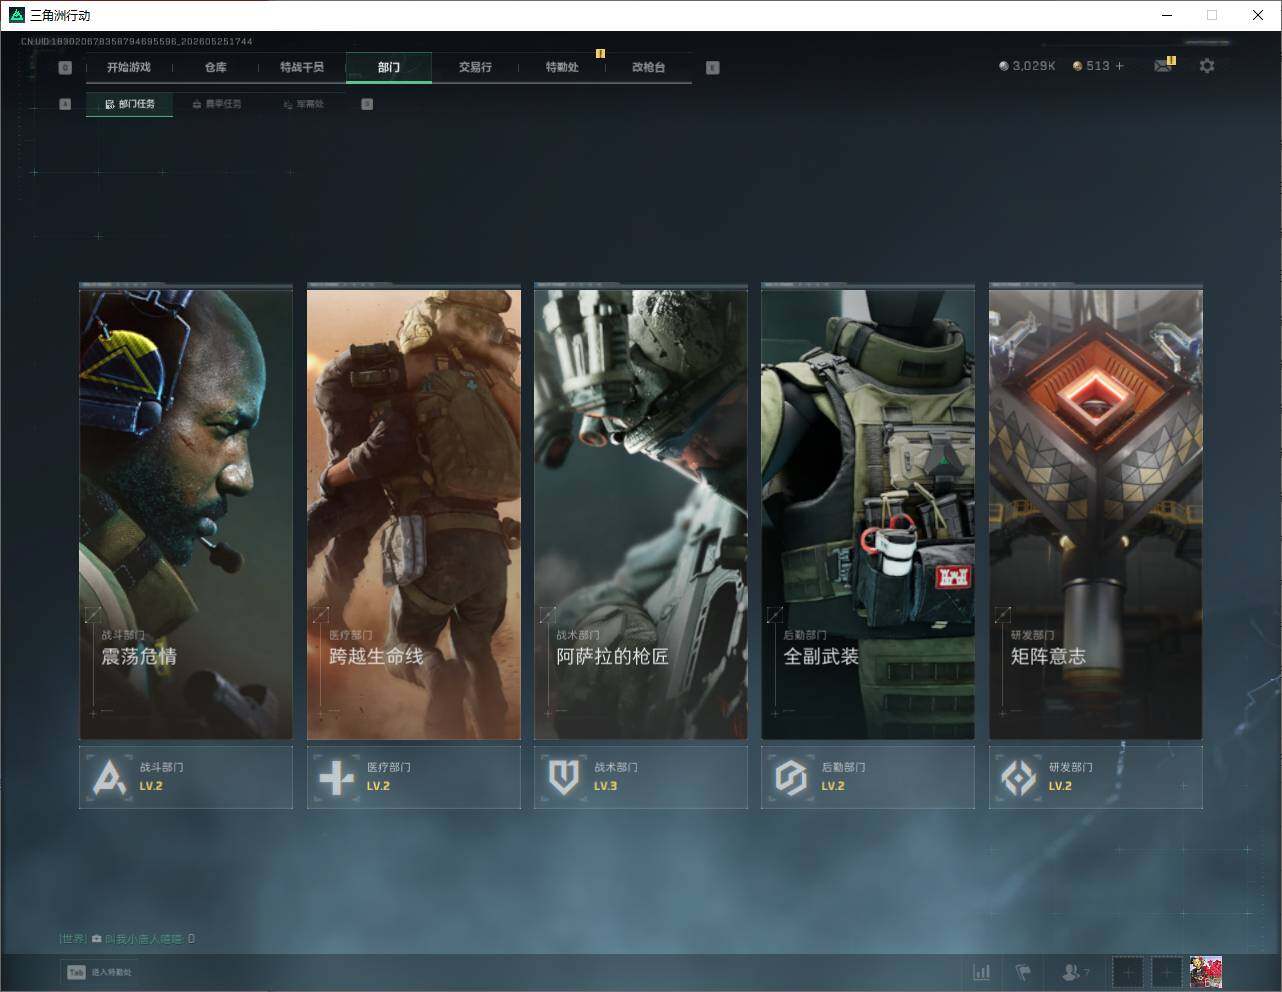This screenshot has width=1282, height=992.
Task: Minimize the 三角洲行动 window
Action: click(x=1167, y=15)
